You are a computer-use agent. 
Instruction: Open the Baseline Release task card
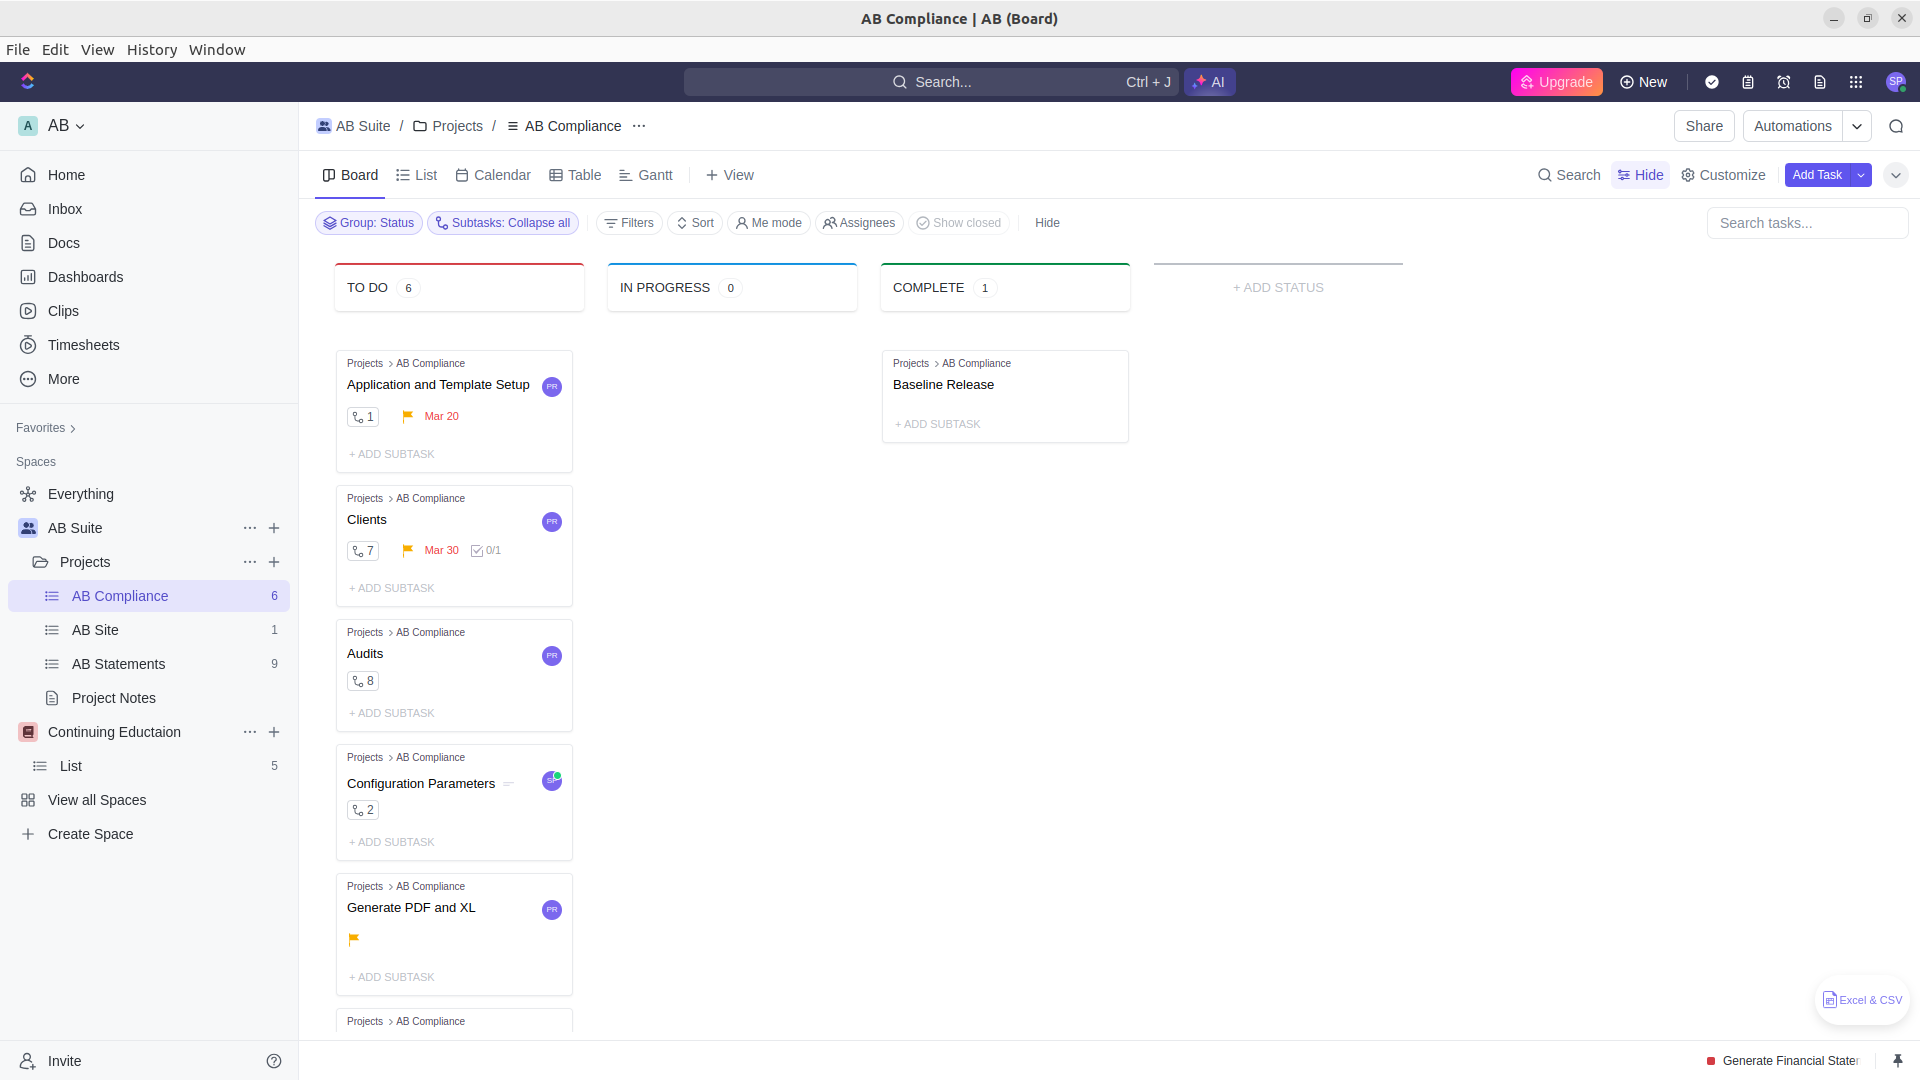coord(943,385)
